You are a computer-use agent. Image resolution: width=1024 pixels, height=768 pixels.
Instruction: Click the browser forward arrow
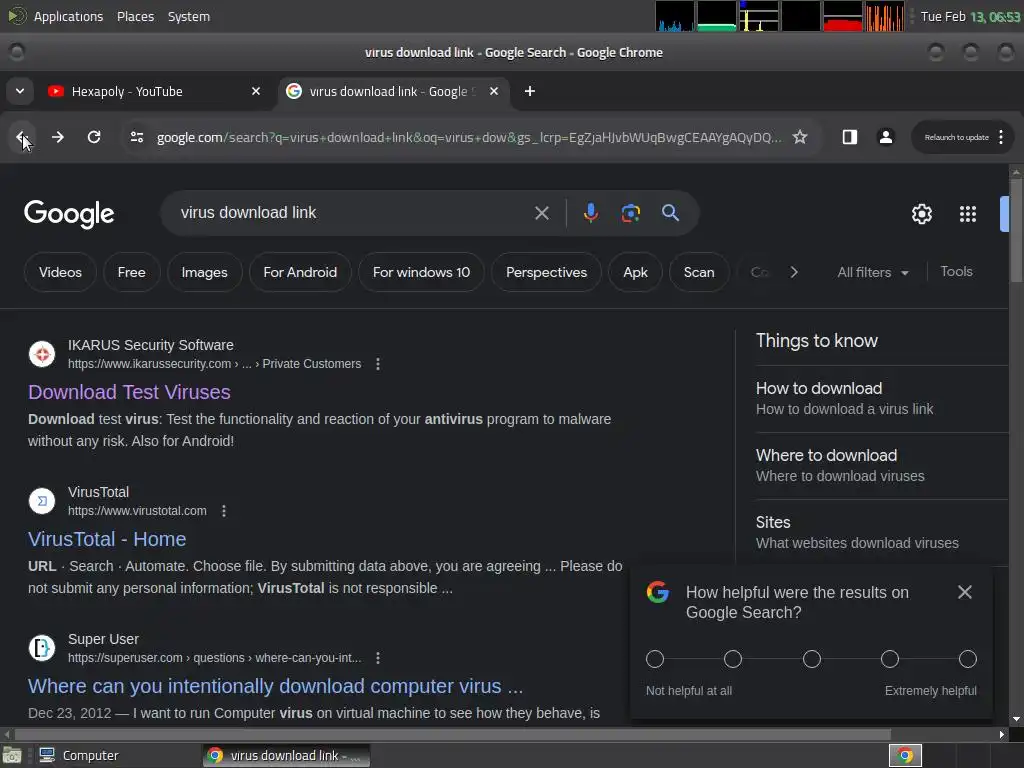pyautogui.click(x=57, y=137)
